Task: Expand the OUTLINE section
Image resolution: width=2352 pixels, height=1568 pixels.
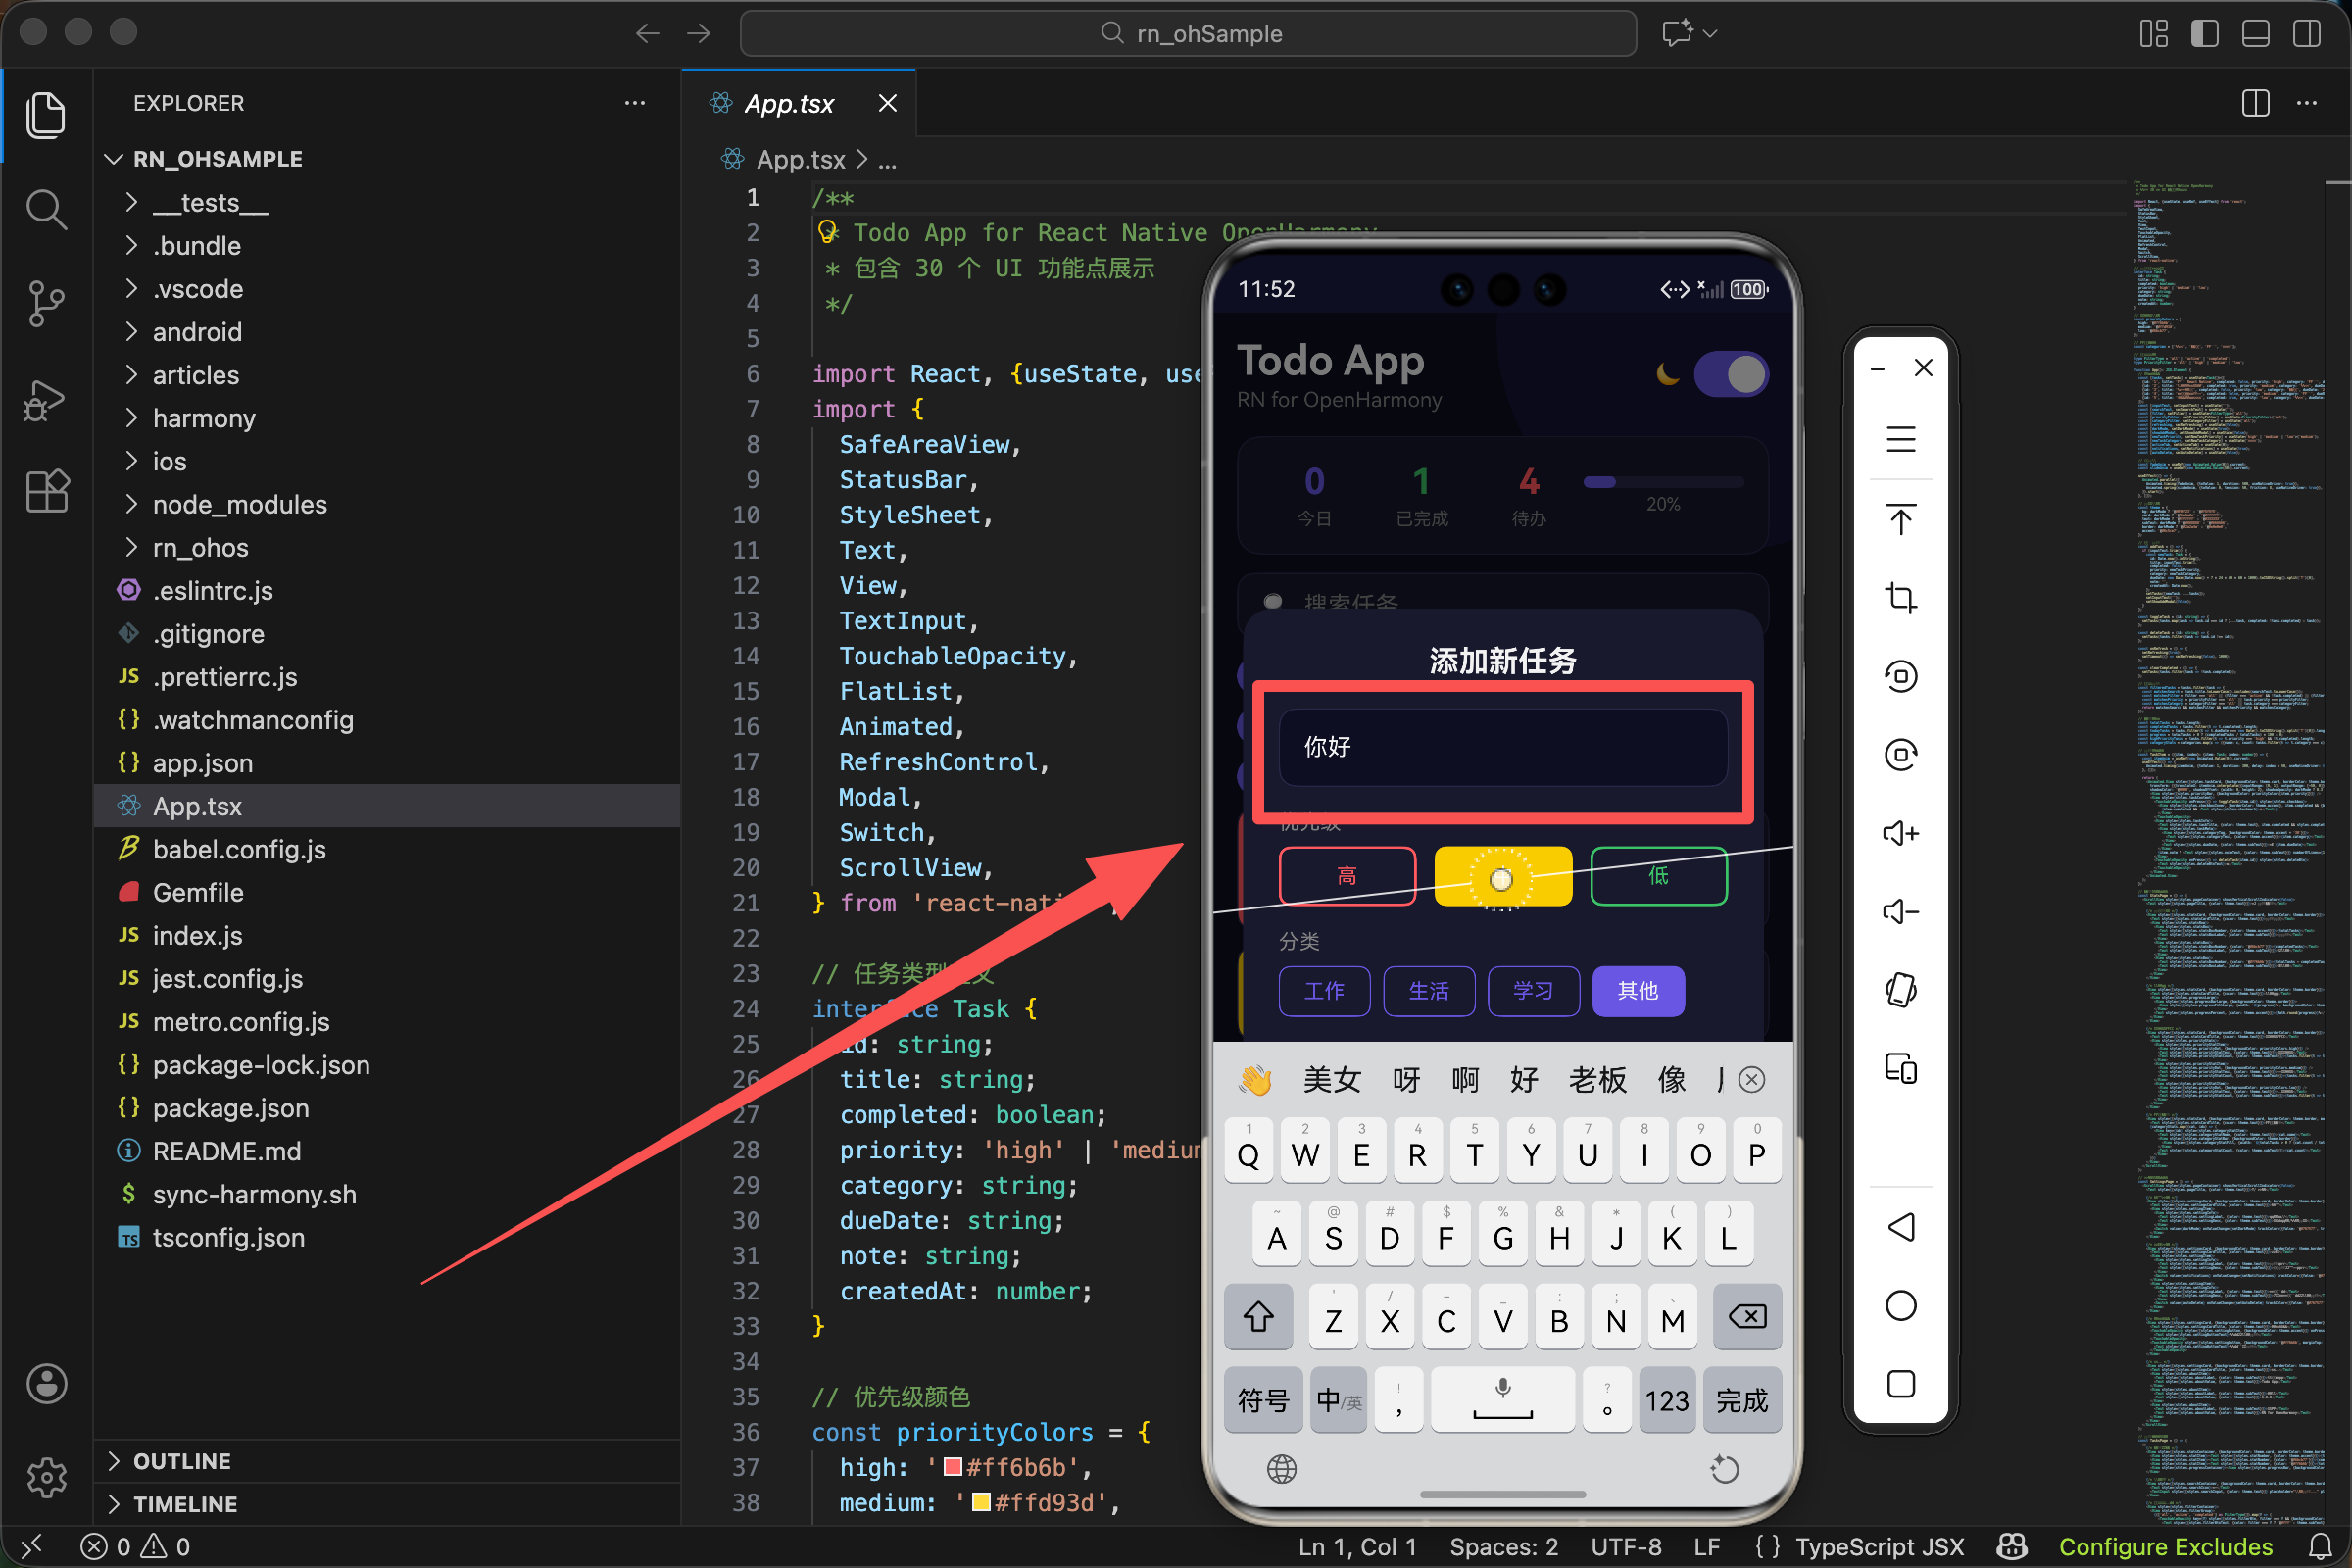Action: pos(182,1461)
